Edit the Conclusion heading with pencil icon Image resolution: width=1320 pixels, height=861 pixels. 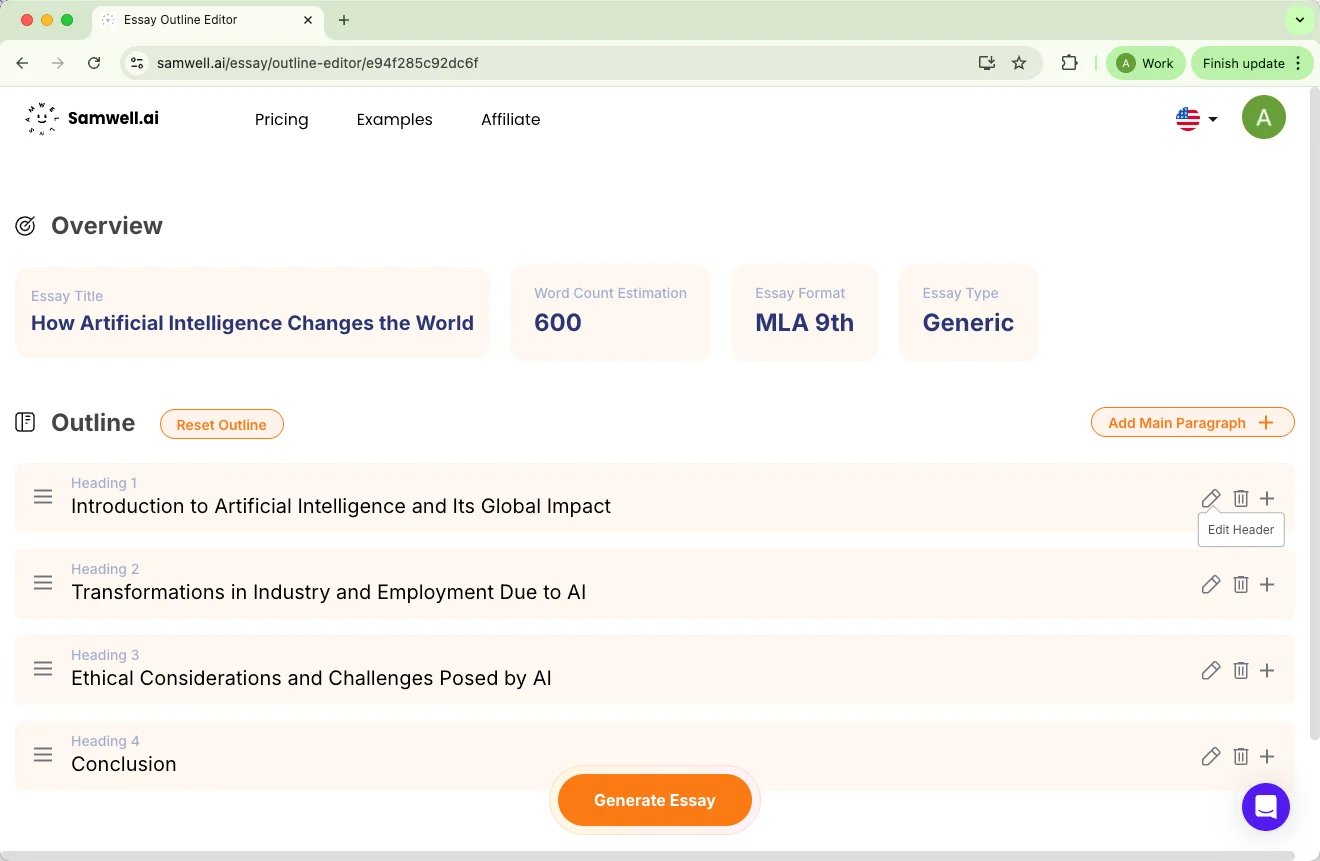pyautogui.click(x=1210, y=757)
